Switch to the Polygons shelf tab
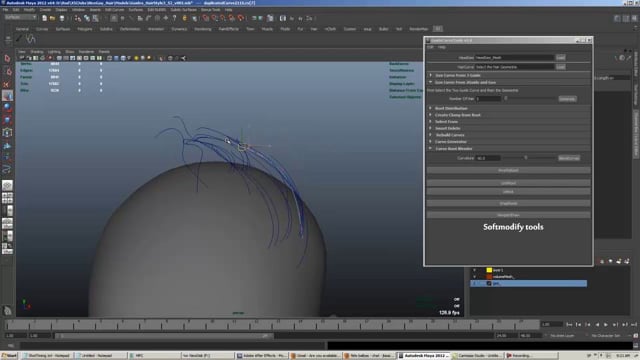This screenshot has width=640, height=360. tap(84, 29)
